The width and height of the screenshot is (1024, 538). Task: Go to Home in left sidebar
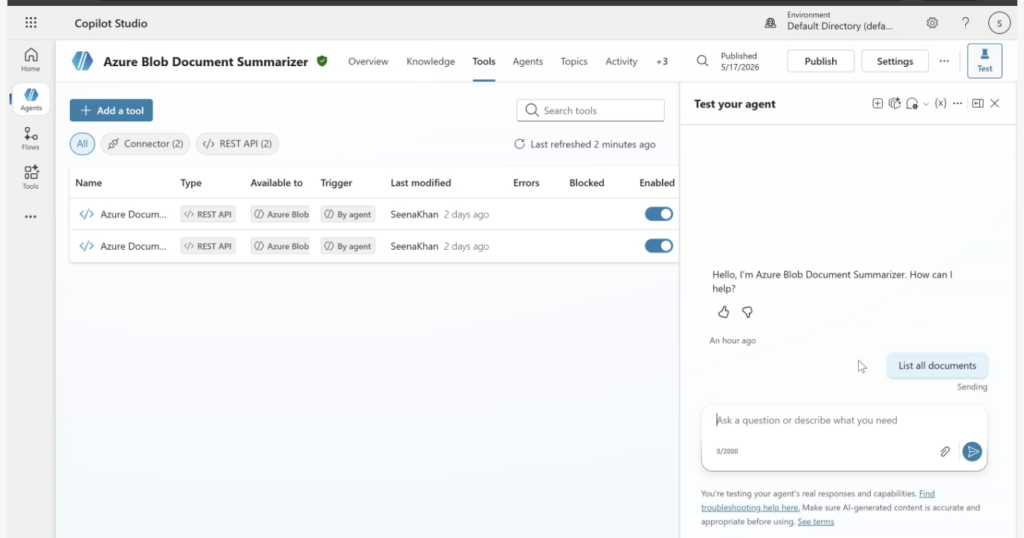point(31,59)
